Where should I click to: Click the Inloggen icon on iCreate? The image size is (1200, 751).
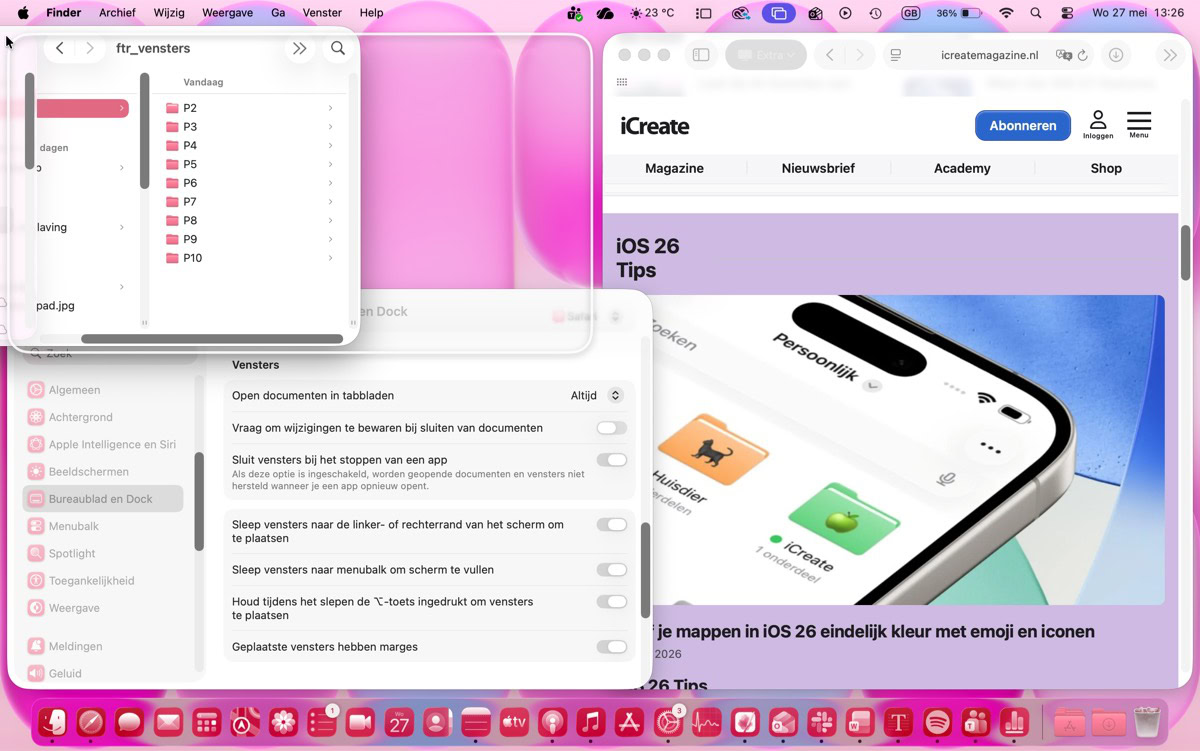click(x=1097, y=125)
